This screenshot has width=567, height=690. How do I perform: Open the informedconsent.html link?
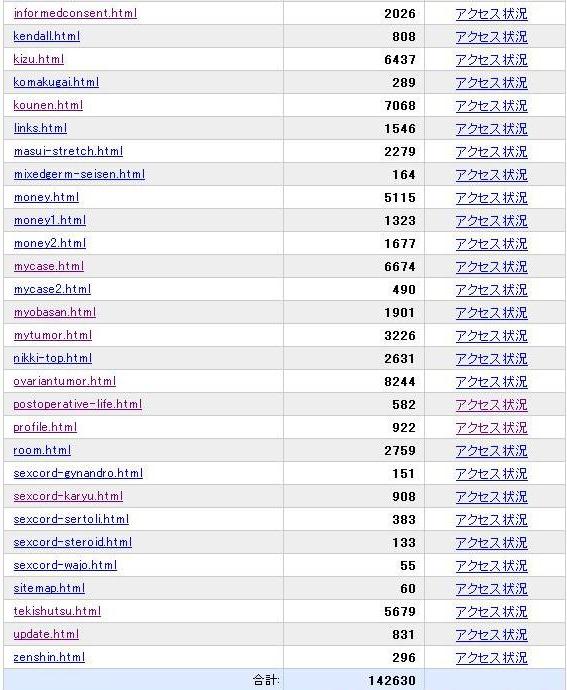(x=75, y=13)
